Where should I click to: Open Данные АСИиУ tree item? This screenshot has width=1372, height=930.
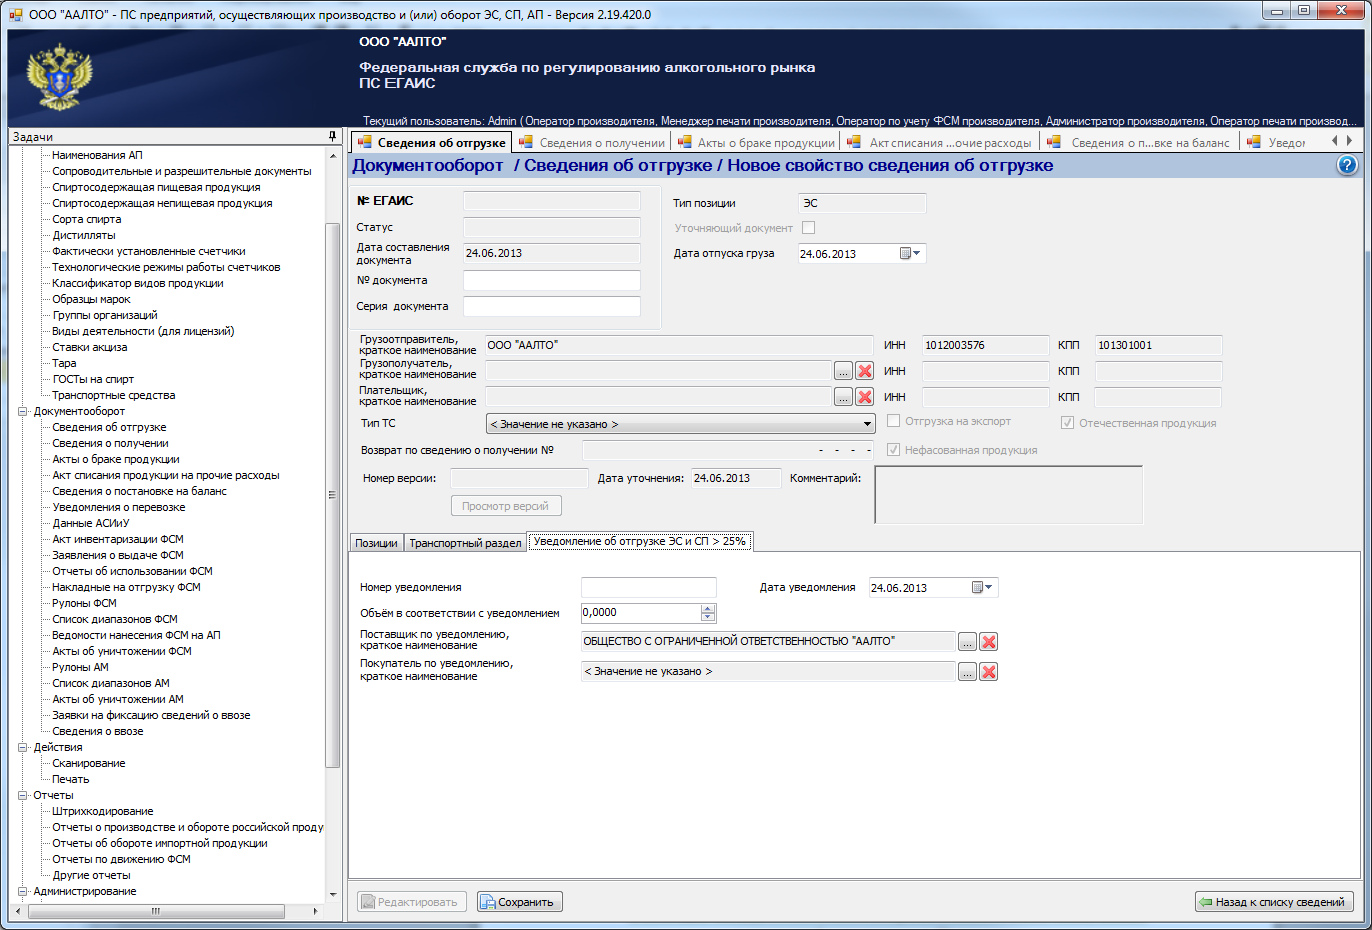91,523
